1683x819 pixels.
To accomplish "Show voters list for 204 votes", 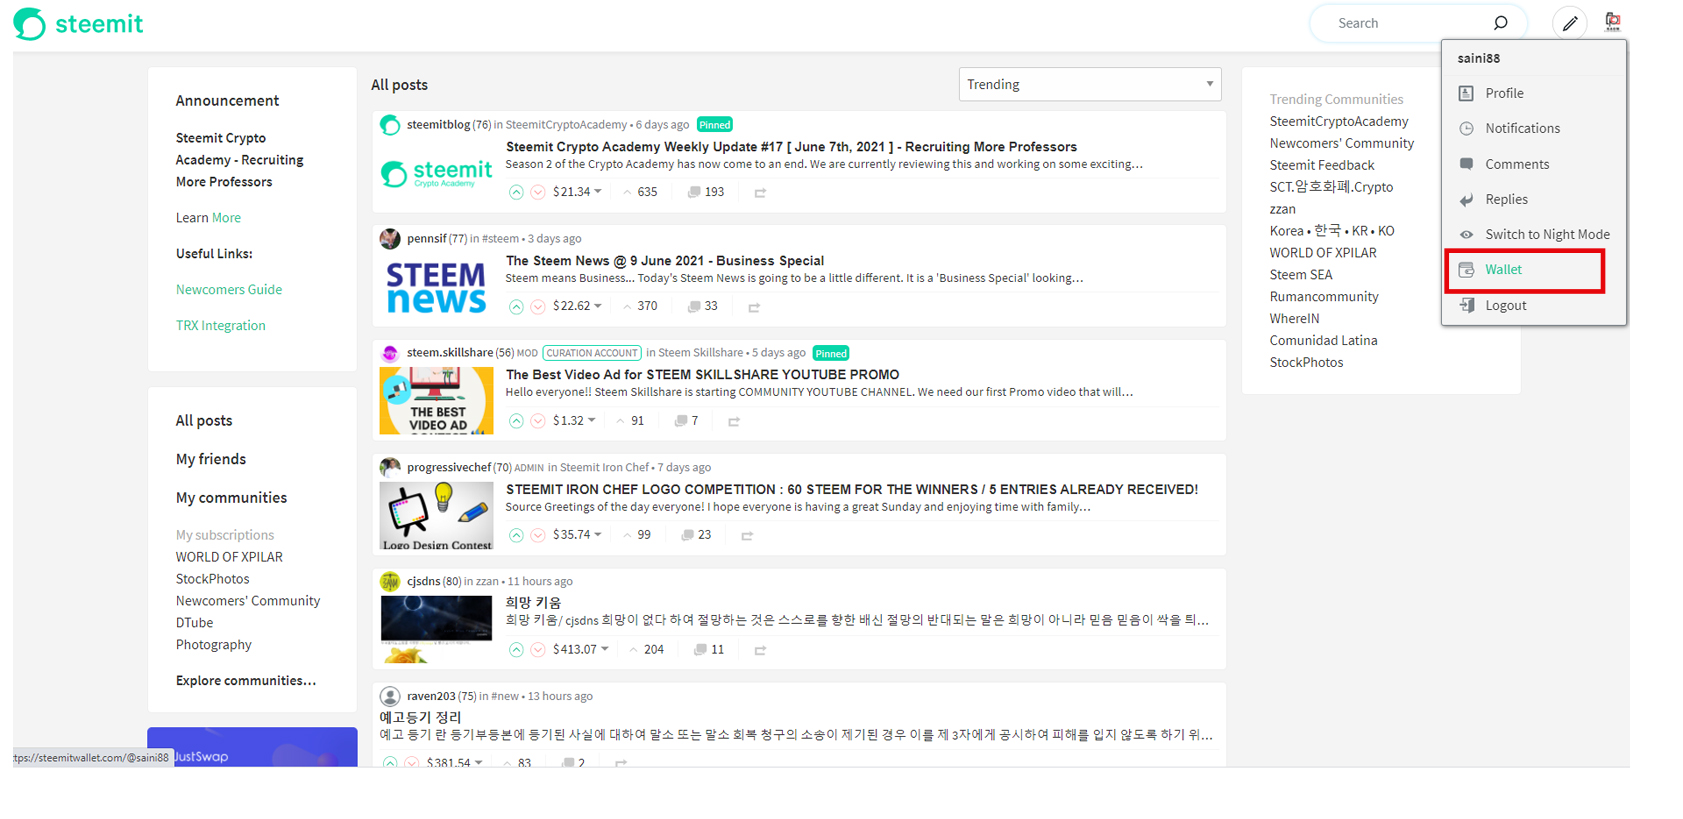I will (x=646, y=650).
